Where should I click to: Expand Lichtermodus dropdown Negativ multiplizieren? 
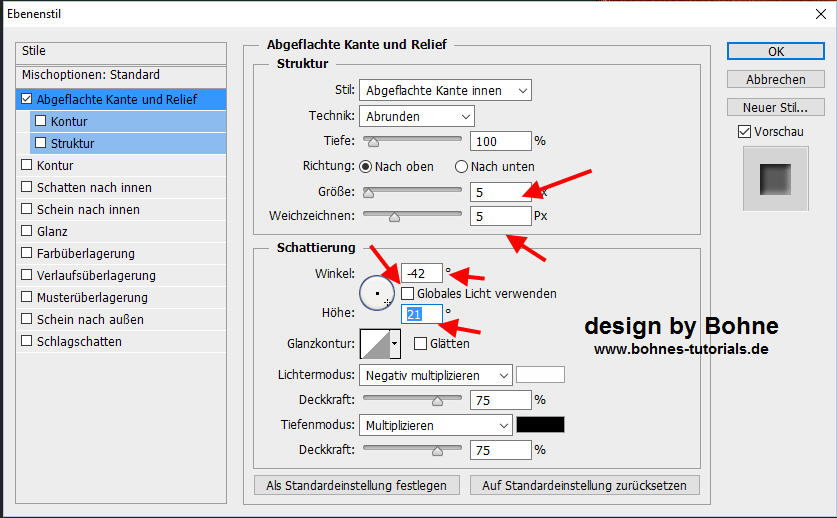click(435, 375)
